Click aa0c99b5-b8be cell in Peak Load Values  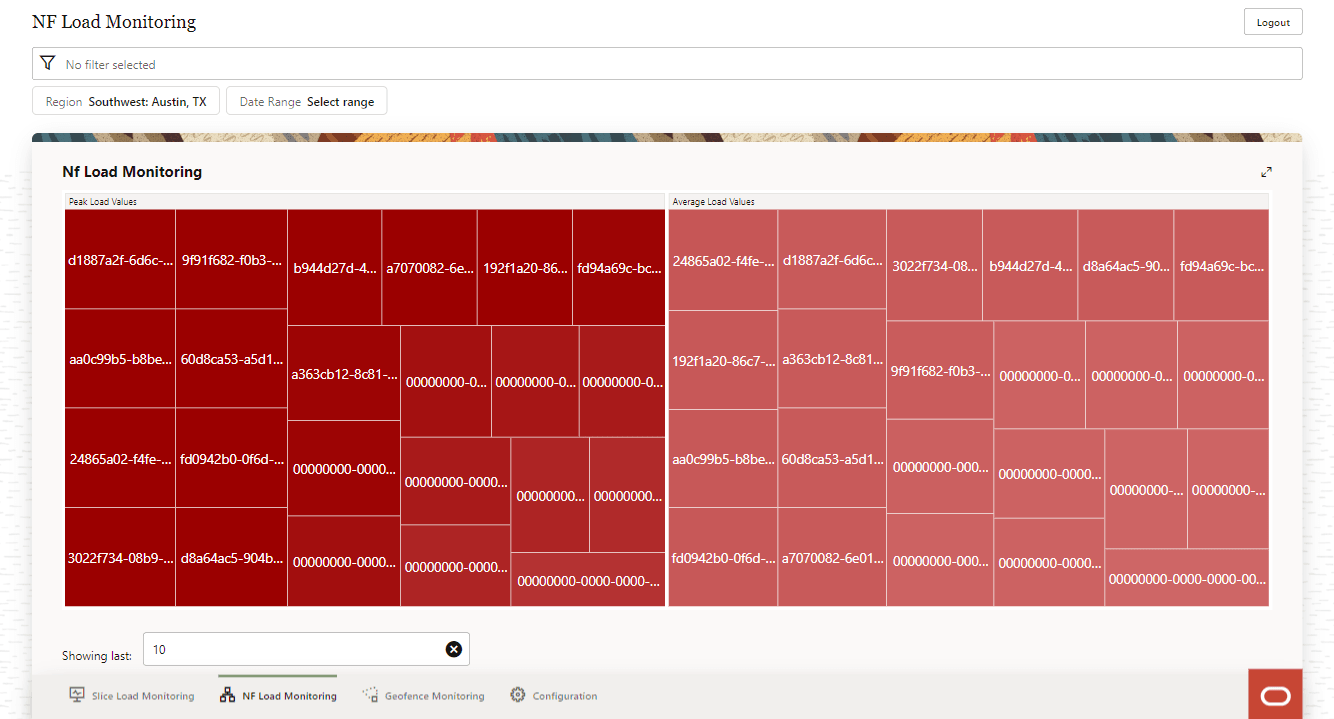coord(120,358)
